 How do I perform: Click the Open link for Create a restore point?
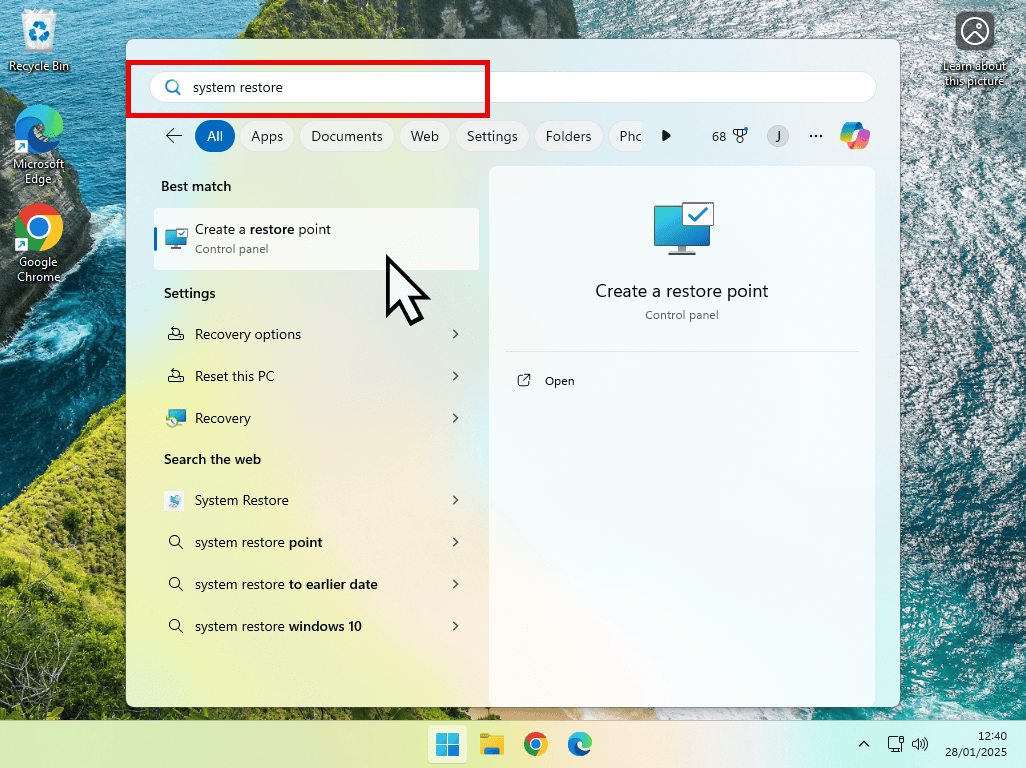pyautogui.click(x=545, y=380)
